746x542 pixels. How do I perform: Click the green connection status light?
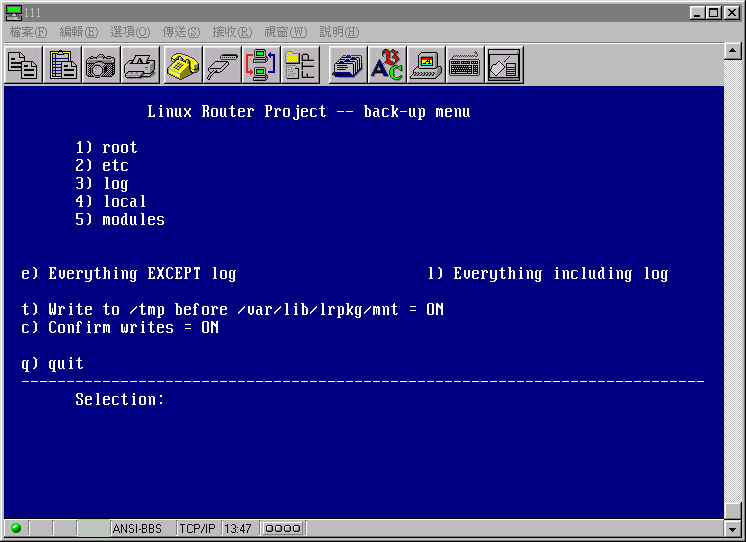point(16,528)
